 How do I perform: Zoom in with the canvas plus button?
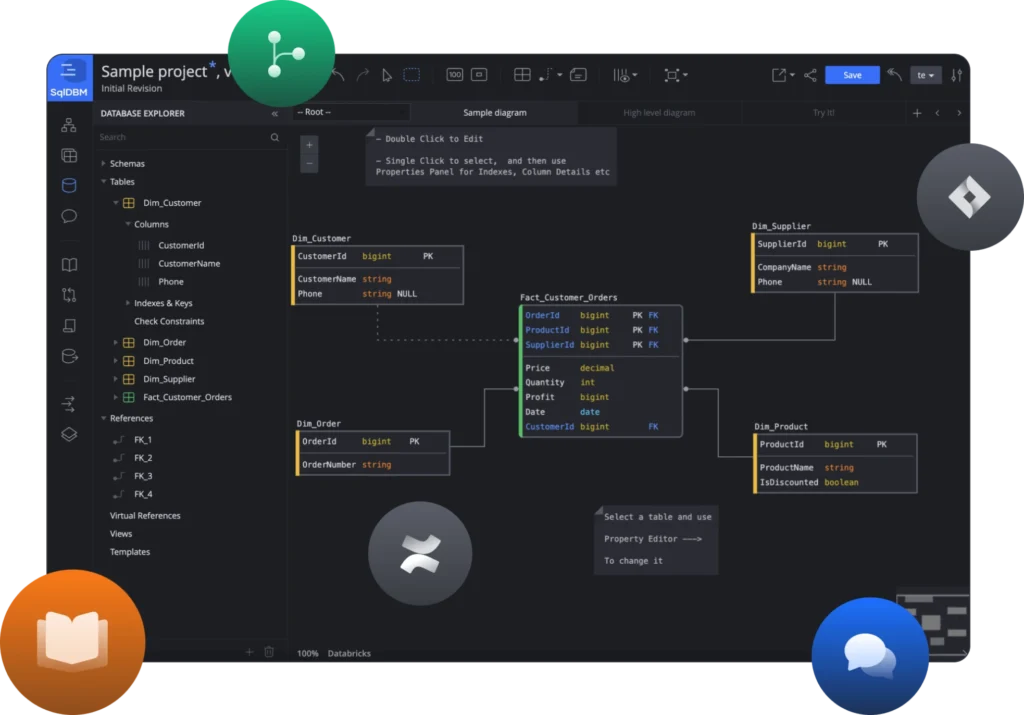(x=309, y=145)
